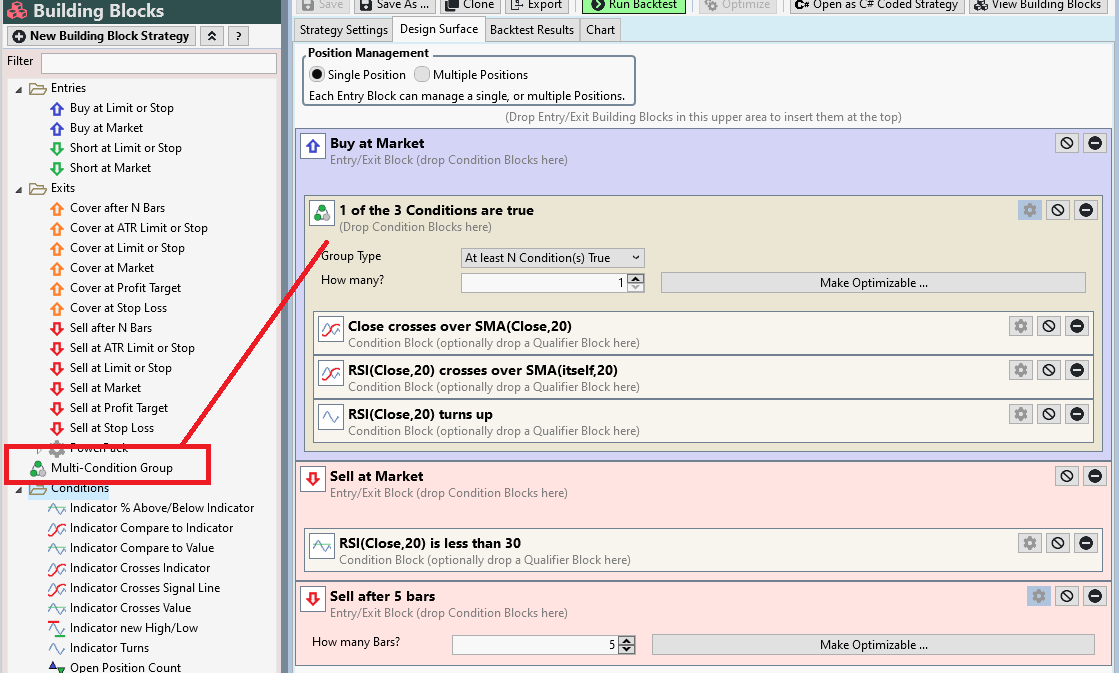
Task: Select the Single Position radio button
Action: click(x=317, y=75)
